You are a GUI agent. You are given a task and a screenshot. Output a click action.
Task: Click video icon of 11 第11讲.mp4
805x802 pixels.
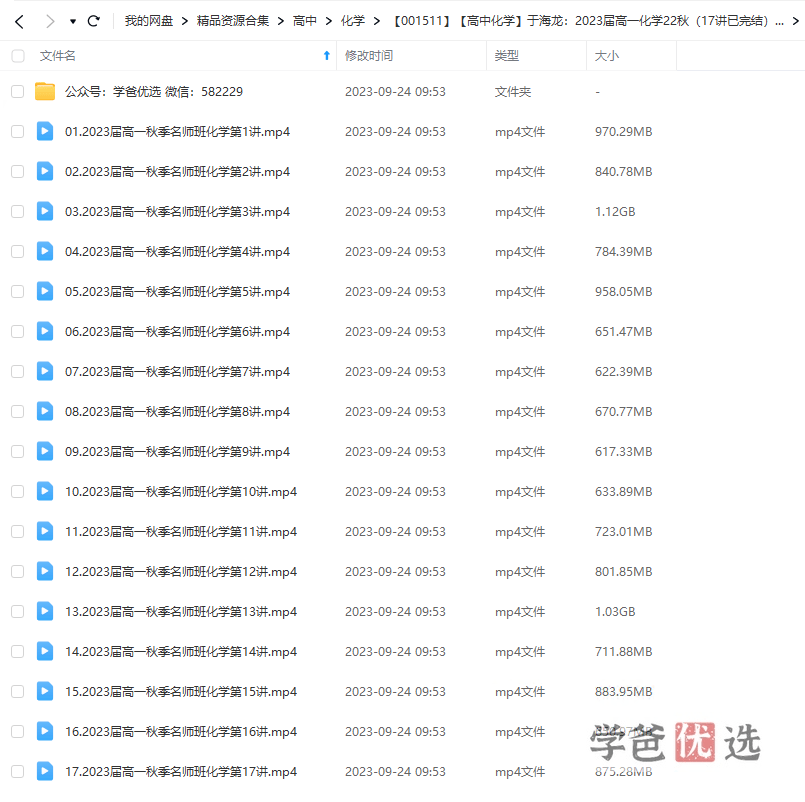(45, 532)
